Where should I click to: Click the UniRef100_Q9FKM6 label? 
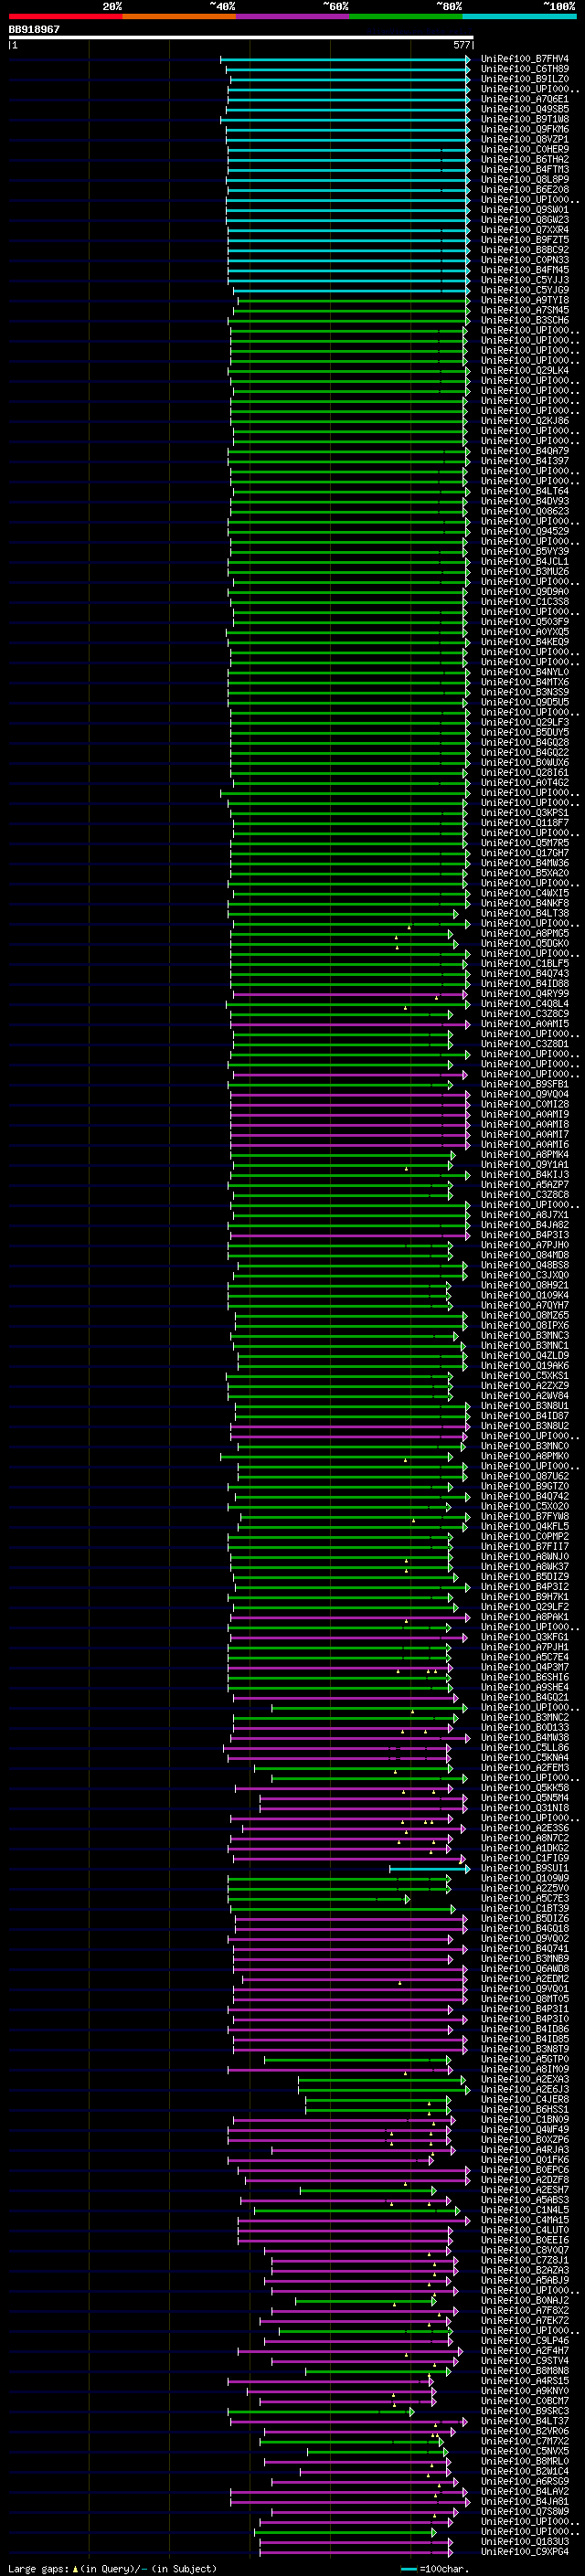click(525, 129)
